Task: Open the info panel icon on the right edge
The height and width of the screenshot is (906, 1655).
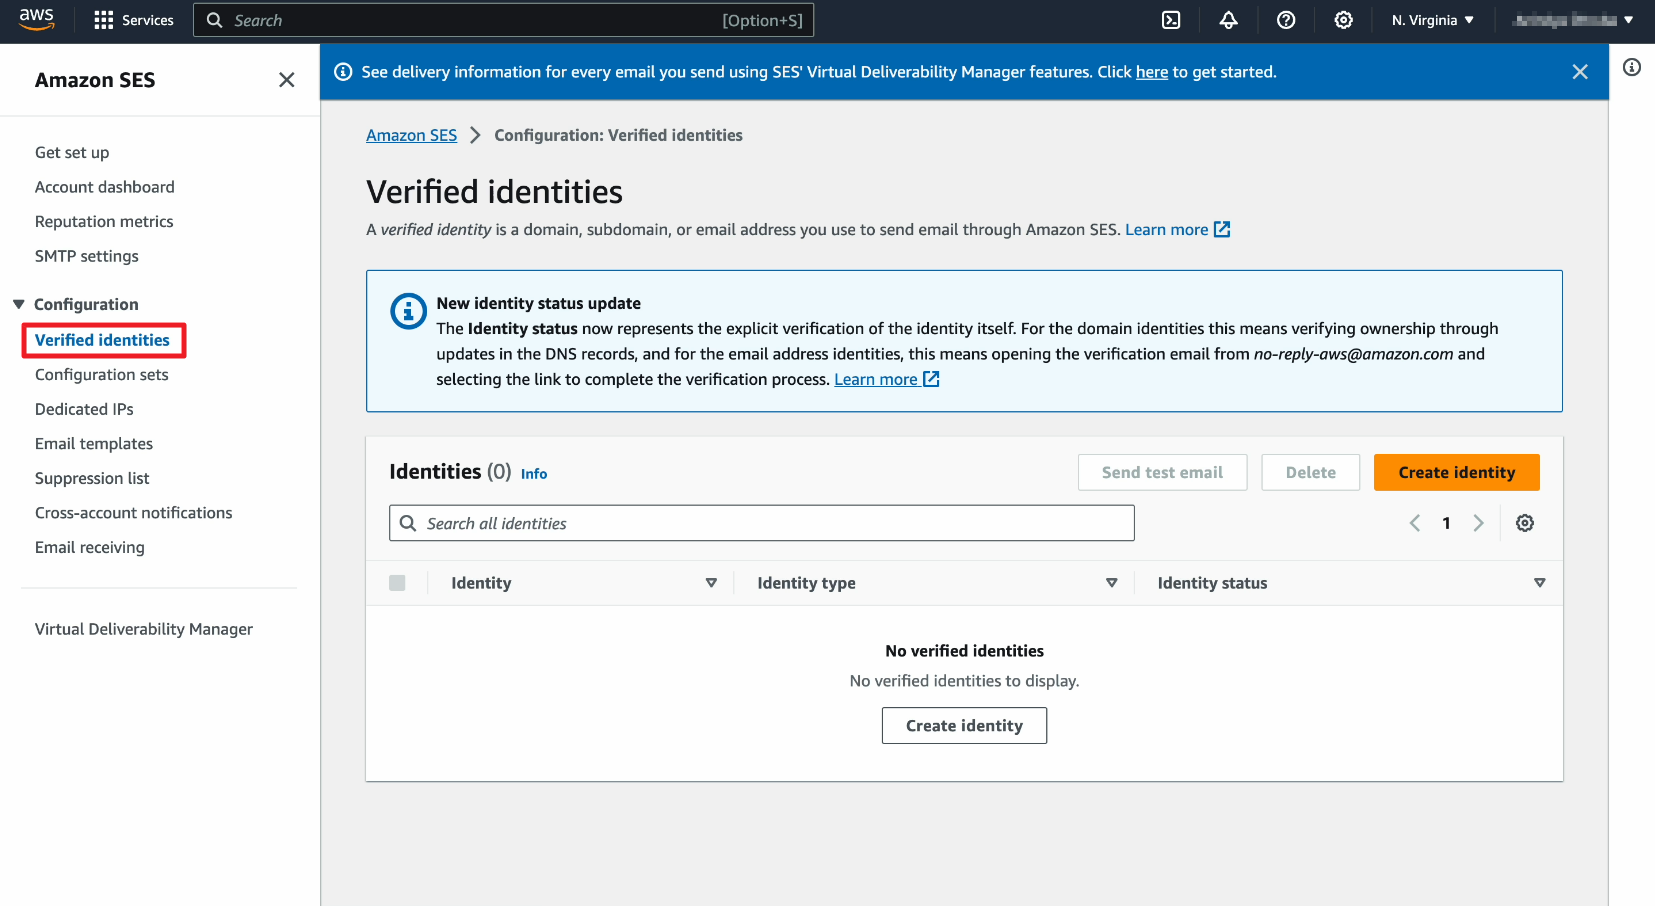Action: click(x=1632, y=67)
